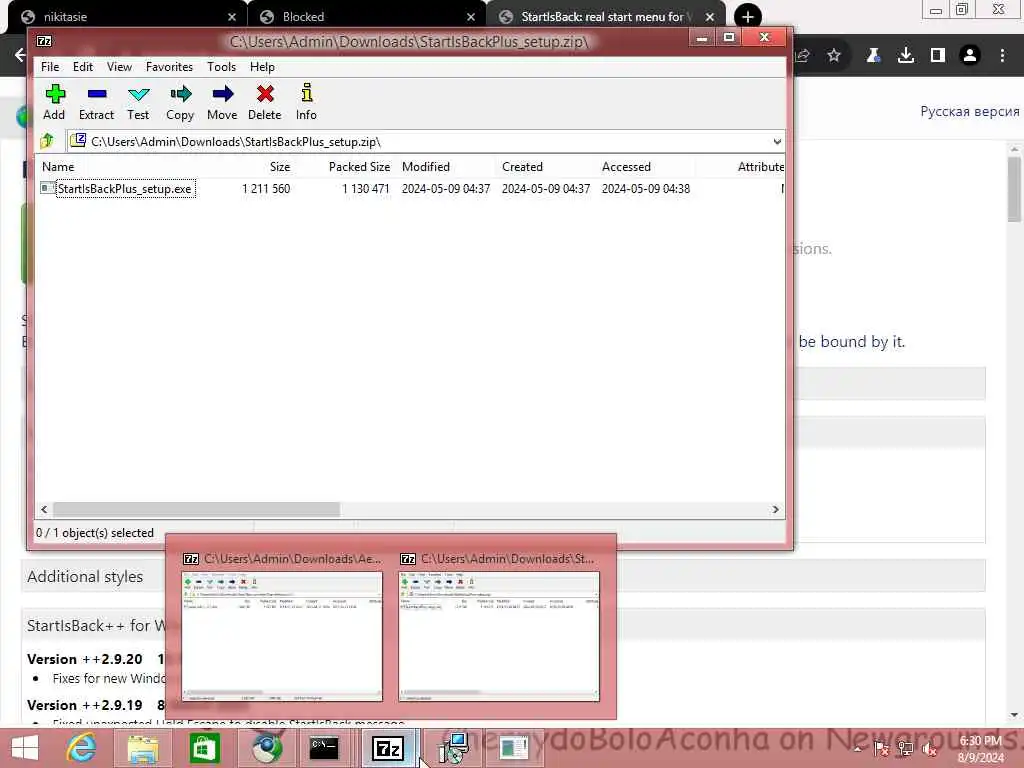Switch to the Chrome taskbar icon
The height and width of the screenshot is (768, 1024).
click(266, 748)
